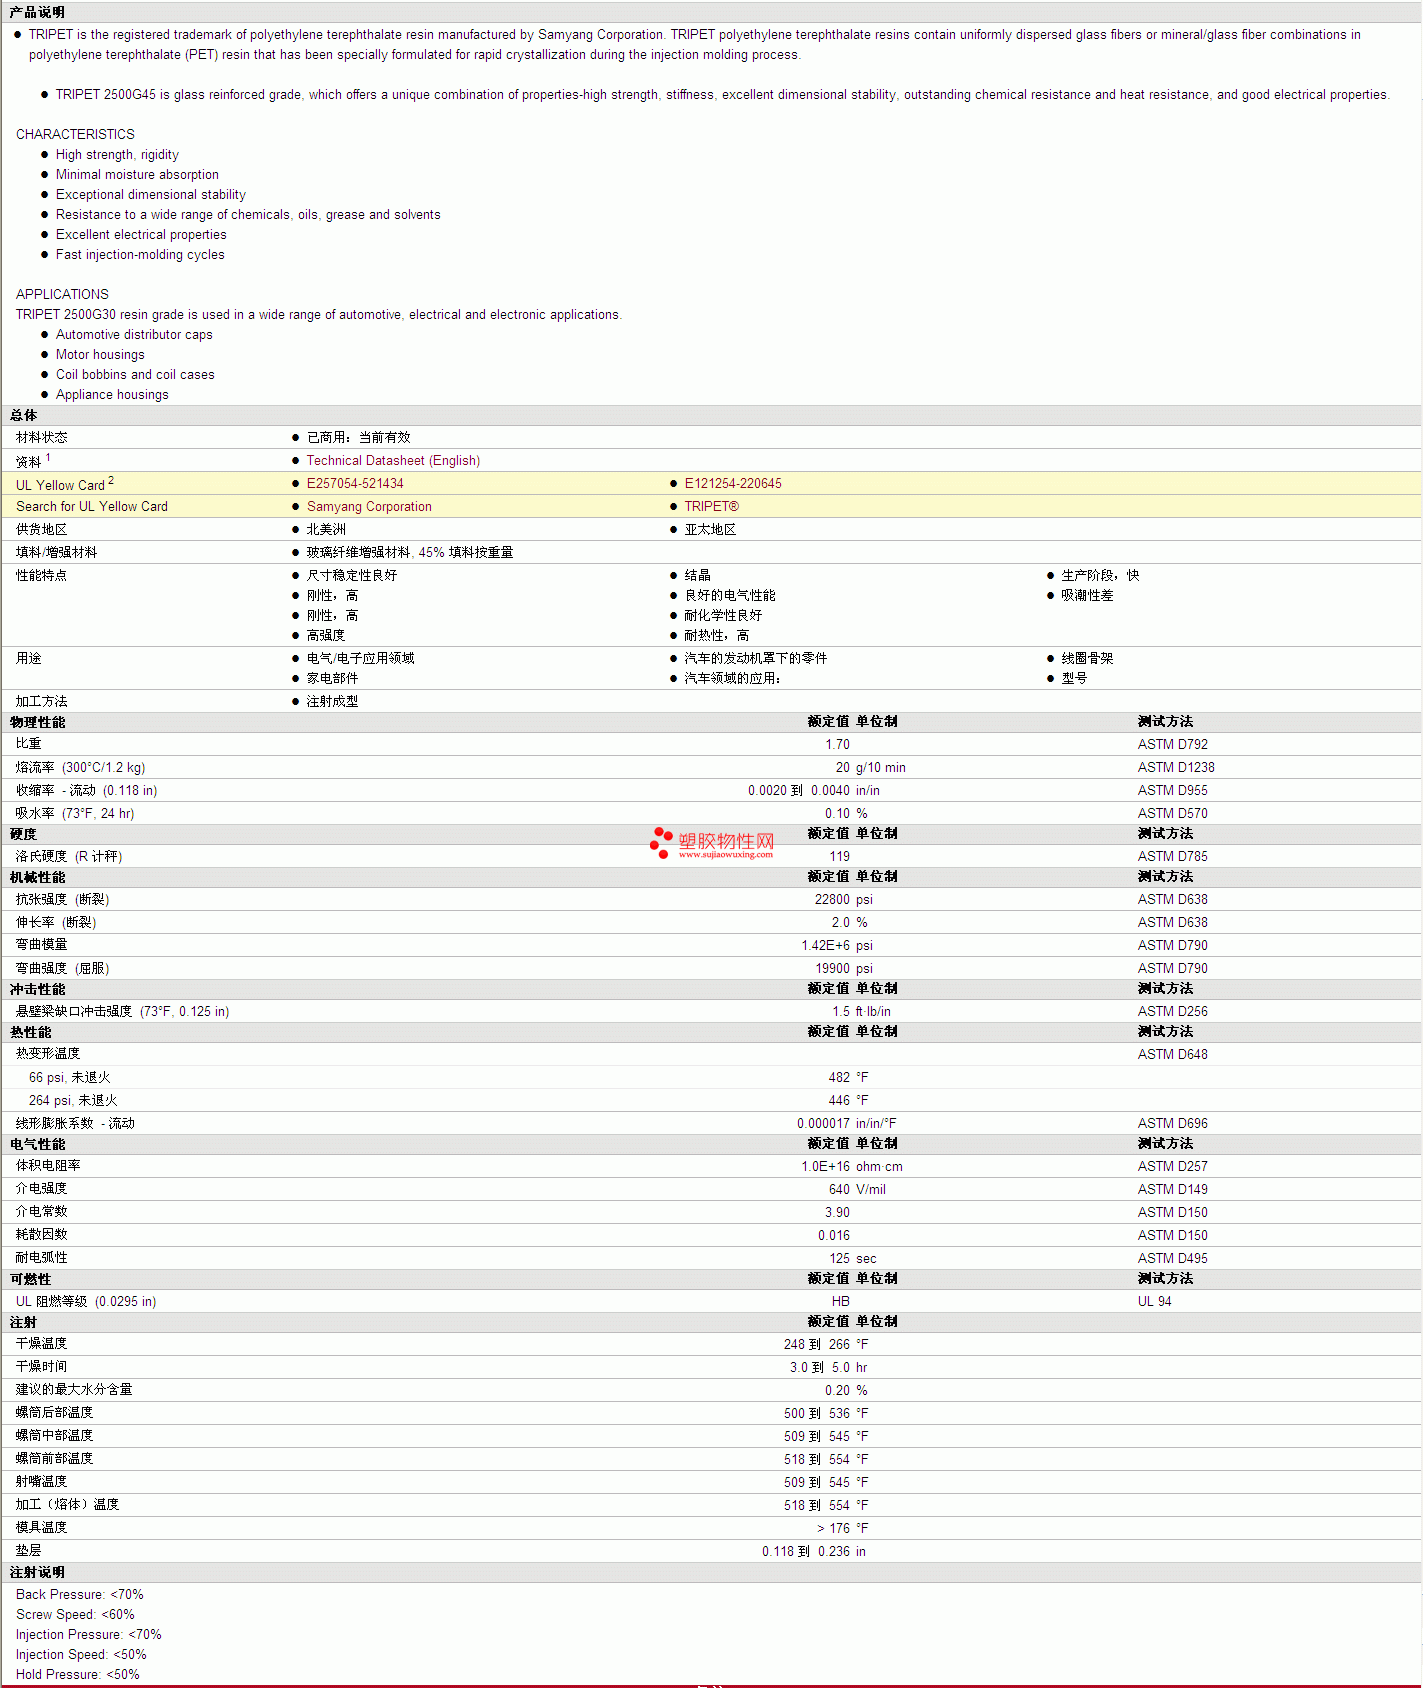Image resolution: width=1423 pixels, height=1688 pixels.
Task: Click footnote 2 beside UL Yellow Card
Action: coord(111,481)
